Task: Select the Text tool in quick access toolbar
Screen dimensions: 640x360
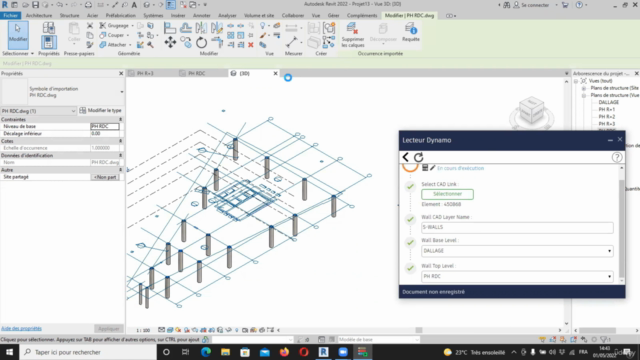Action: tap(134, 5)
